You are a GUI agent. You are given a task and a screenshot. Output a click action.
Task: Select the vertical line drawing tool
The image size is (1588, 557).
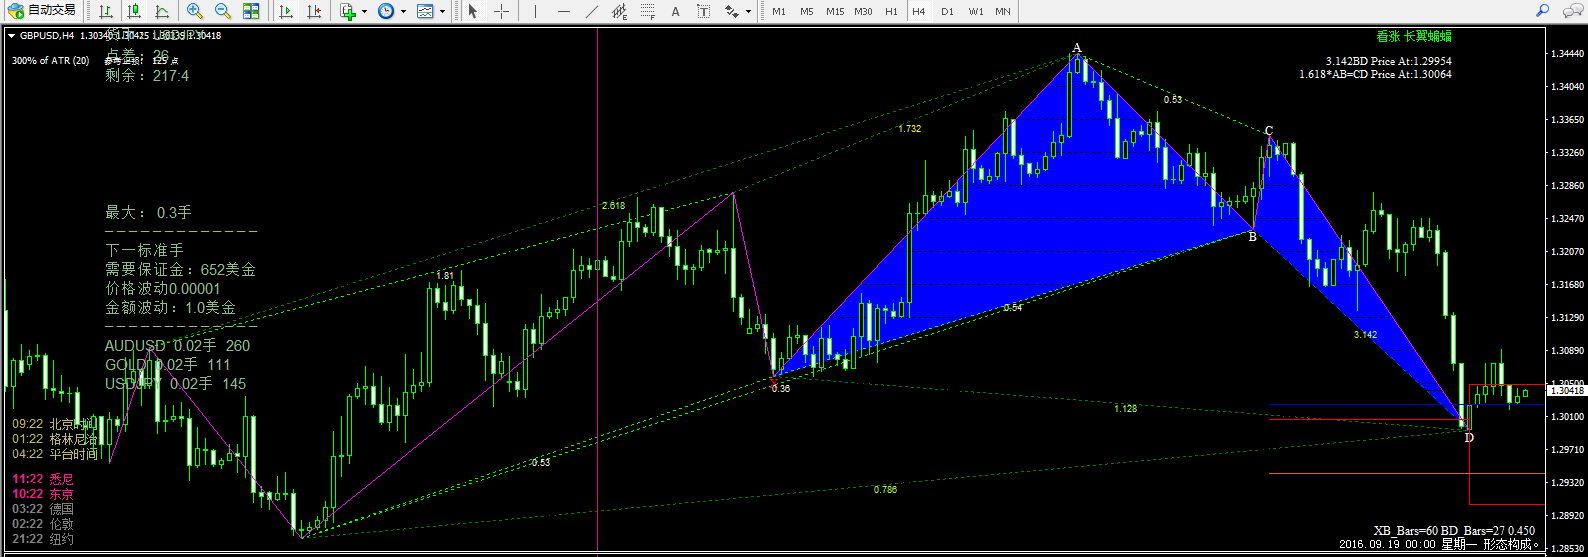click(x=535, y=11)
